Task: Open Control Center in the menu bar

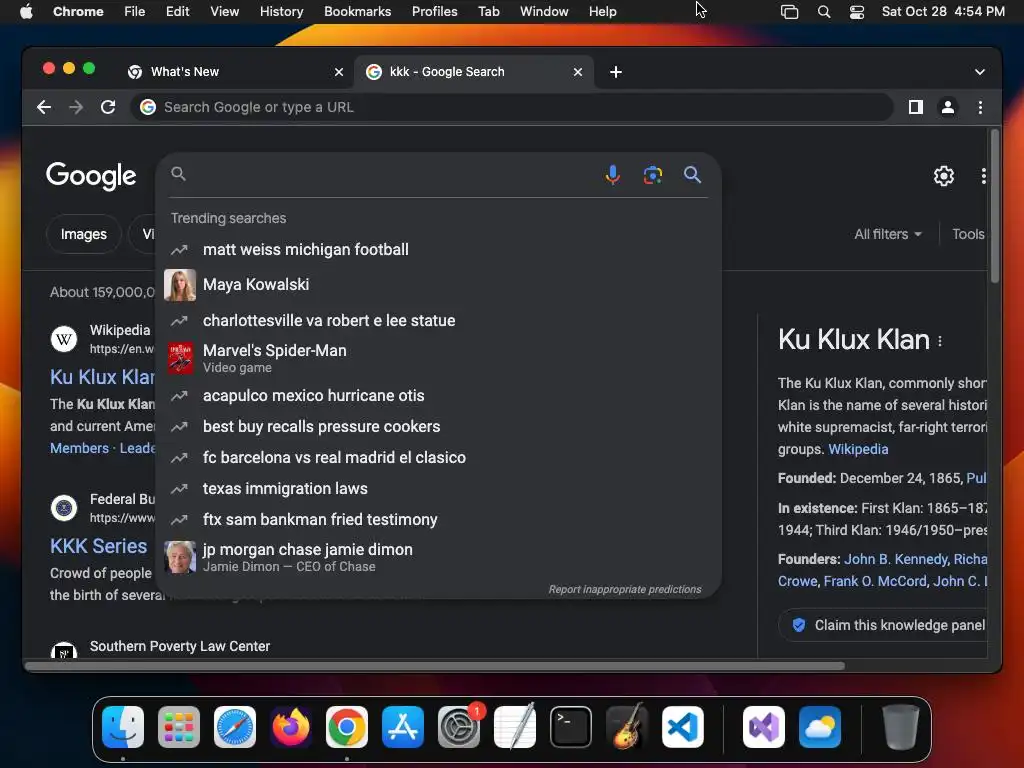Action: pos(857,11)
